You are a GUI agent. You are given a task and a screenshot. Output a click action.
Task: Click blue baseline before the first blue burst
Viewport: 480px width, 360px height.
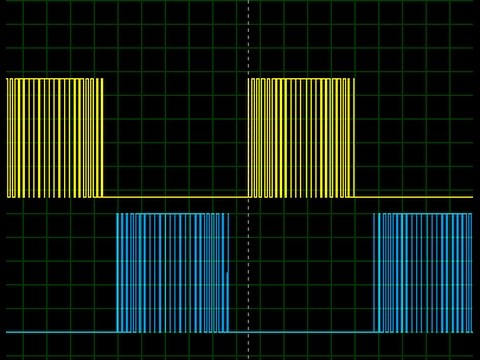coord(61,332)
